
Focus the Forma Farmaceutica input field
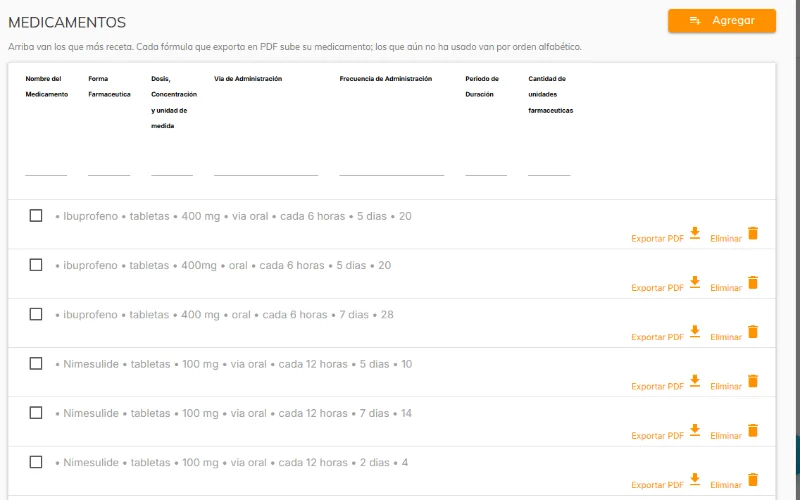click(x=109, y=168)
